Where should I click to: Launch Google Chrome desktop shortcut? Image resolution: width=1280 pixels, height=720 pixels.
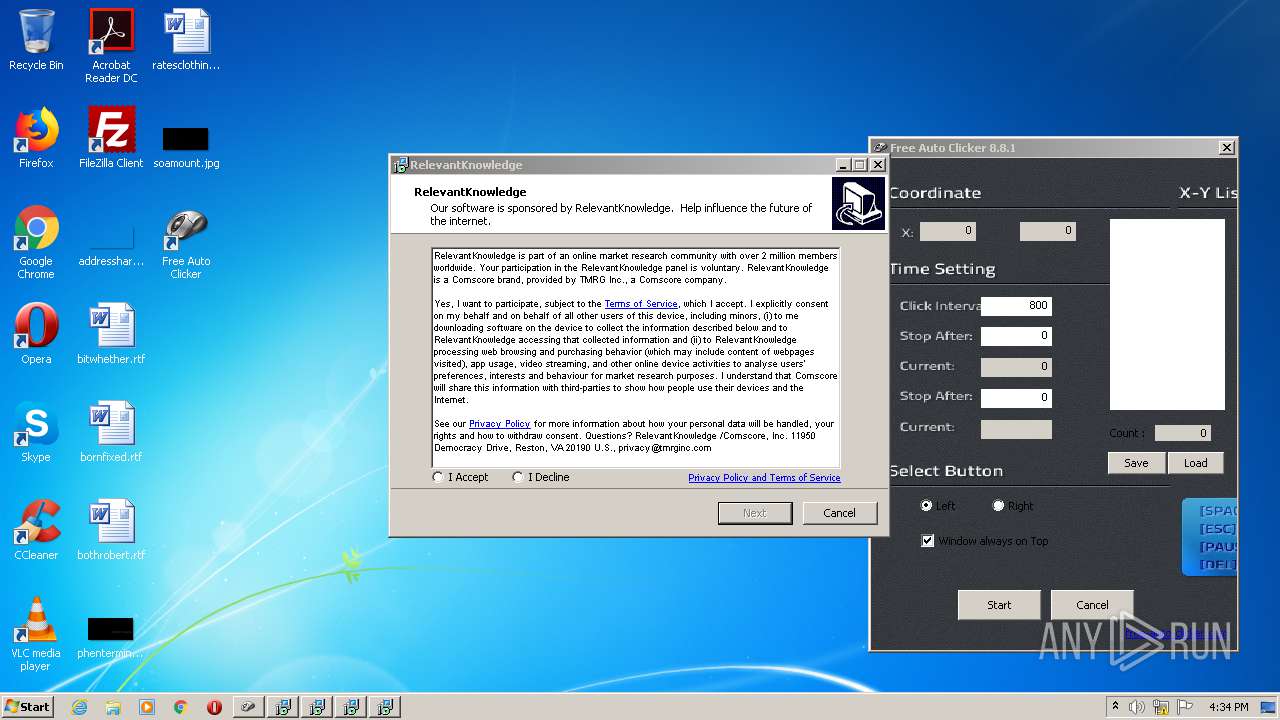pyautogui.click(x=36, y=243)
